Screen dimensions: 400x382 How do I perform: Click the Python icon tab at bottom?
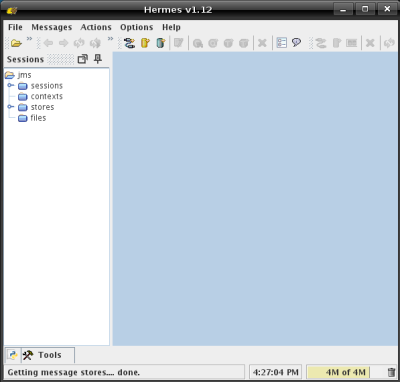[13, 355]
